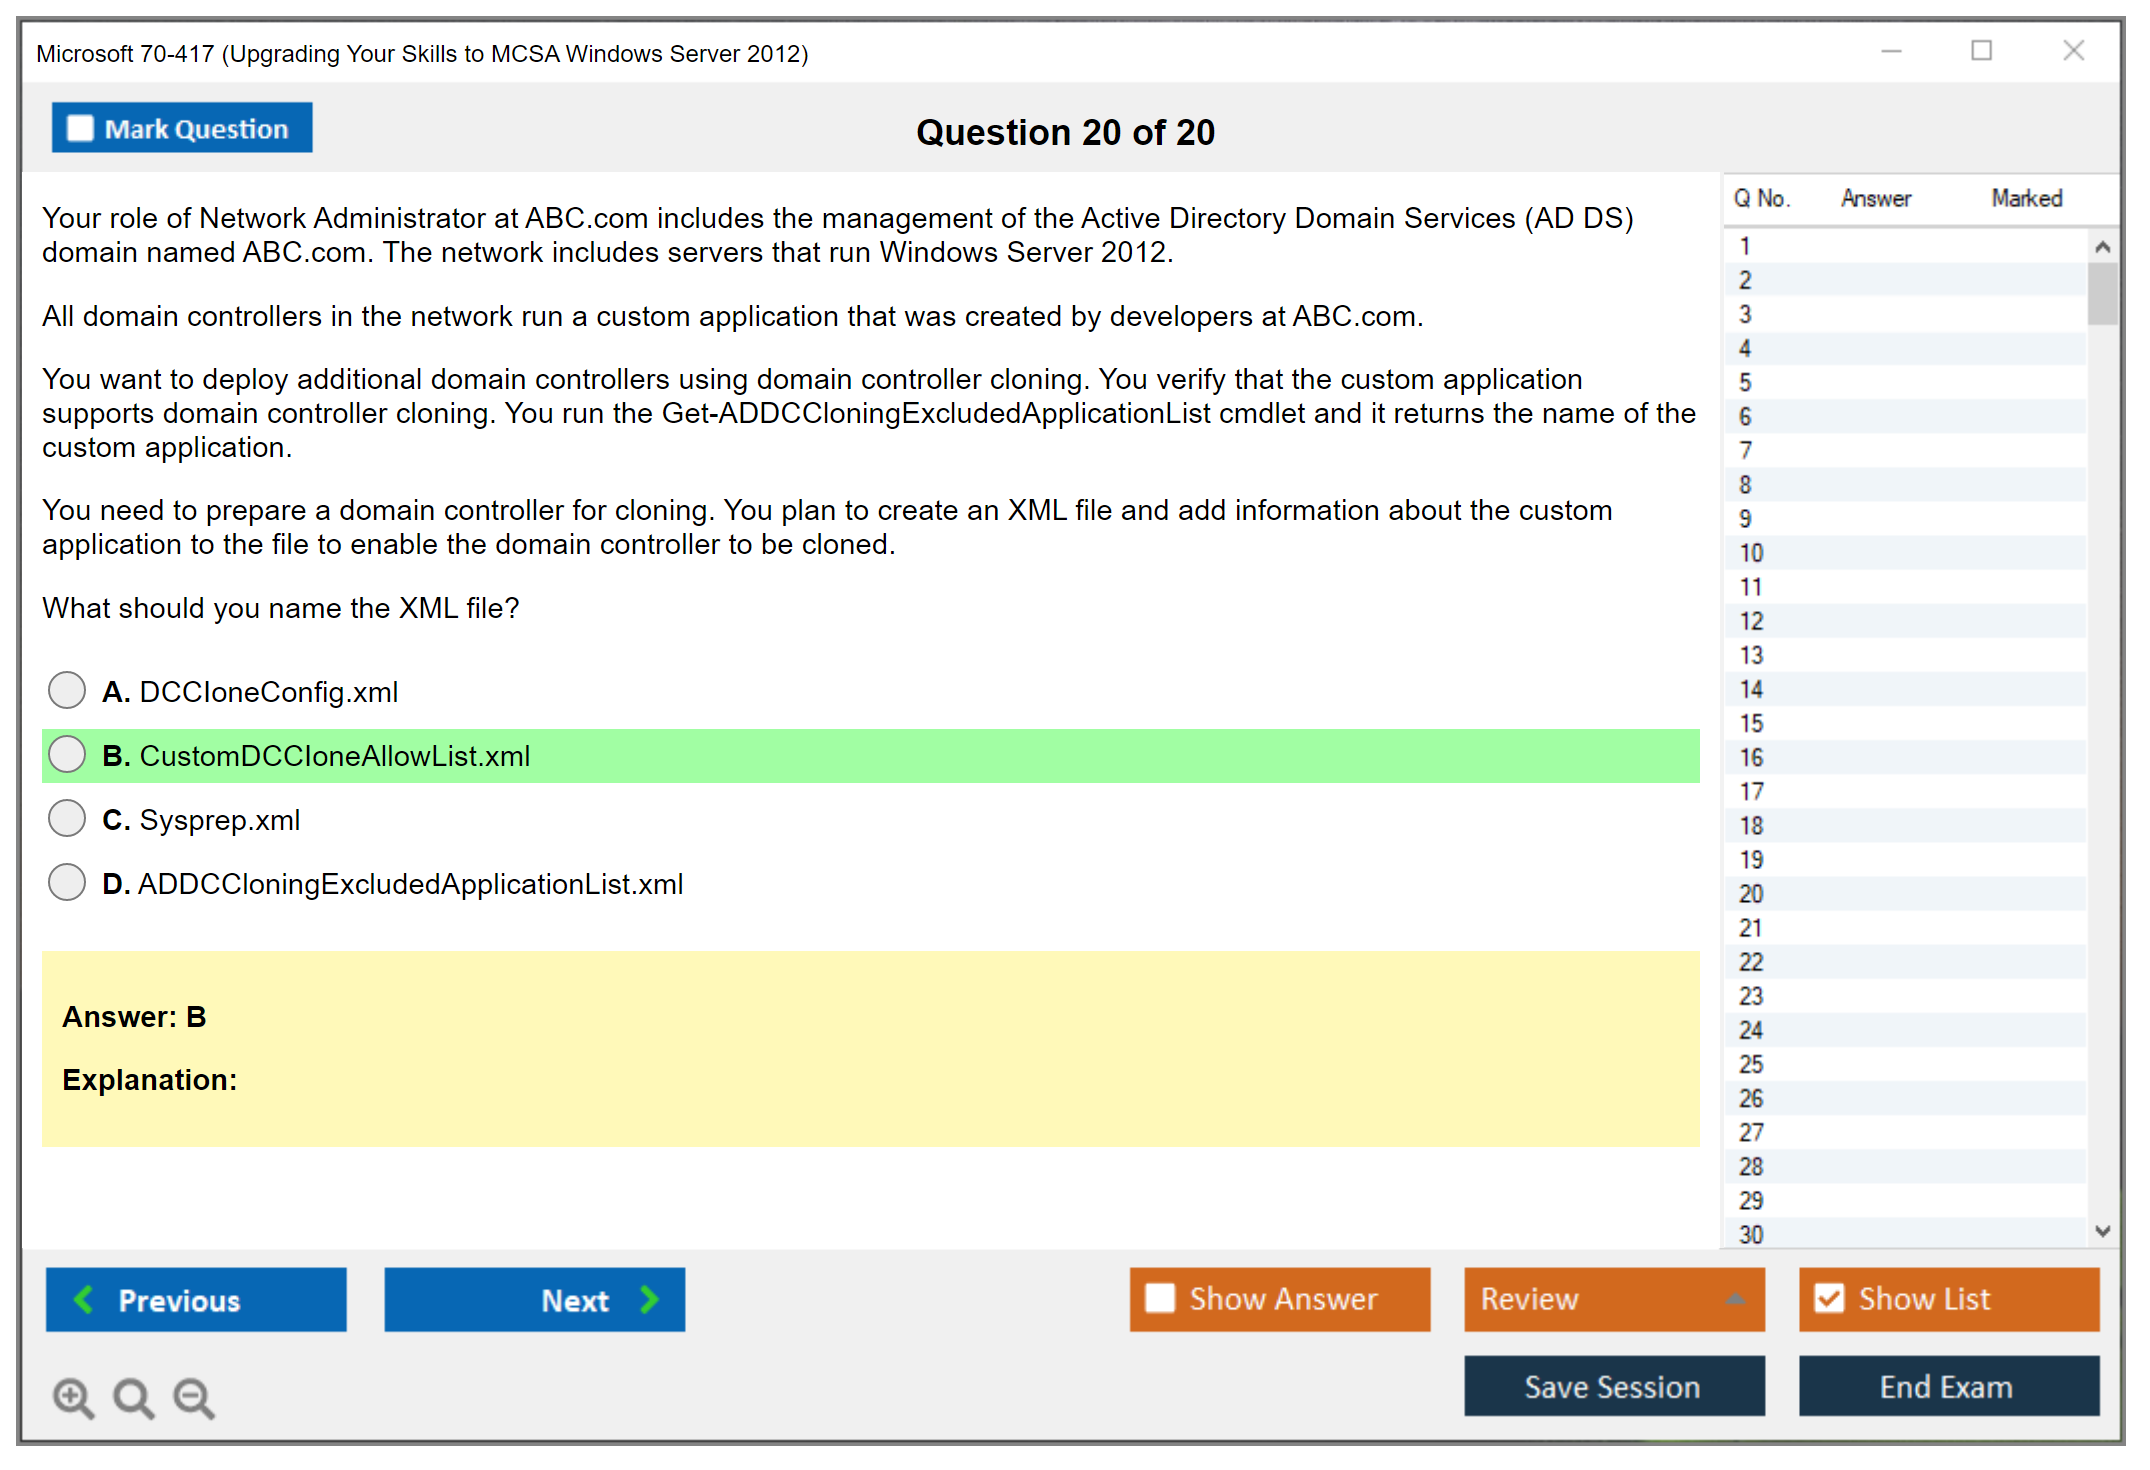
Task: Minimize the exam window
Action: coord(1891,51)
